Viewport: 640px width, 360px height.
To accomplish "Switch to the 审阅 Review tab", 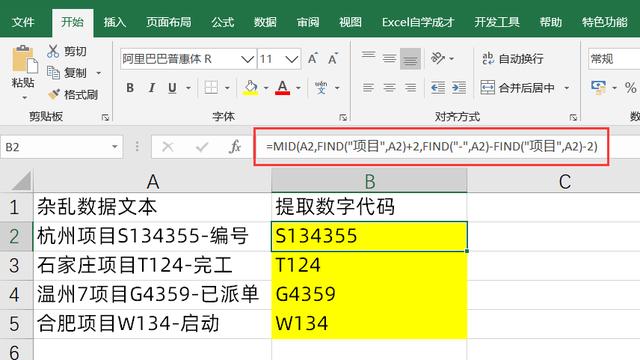I will 308,22.
